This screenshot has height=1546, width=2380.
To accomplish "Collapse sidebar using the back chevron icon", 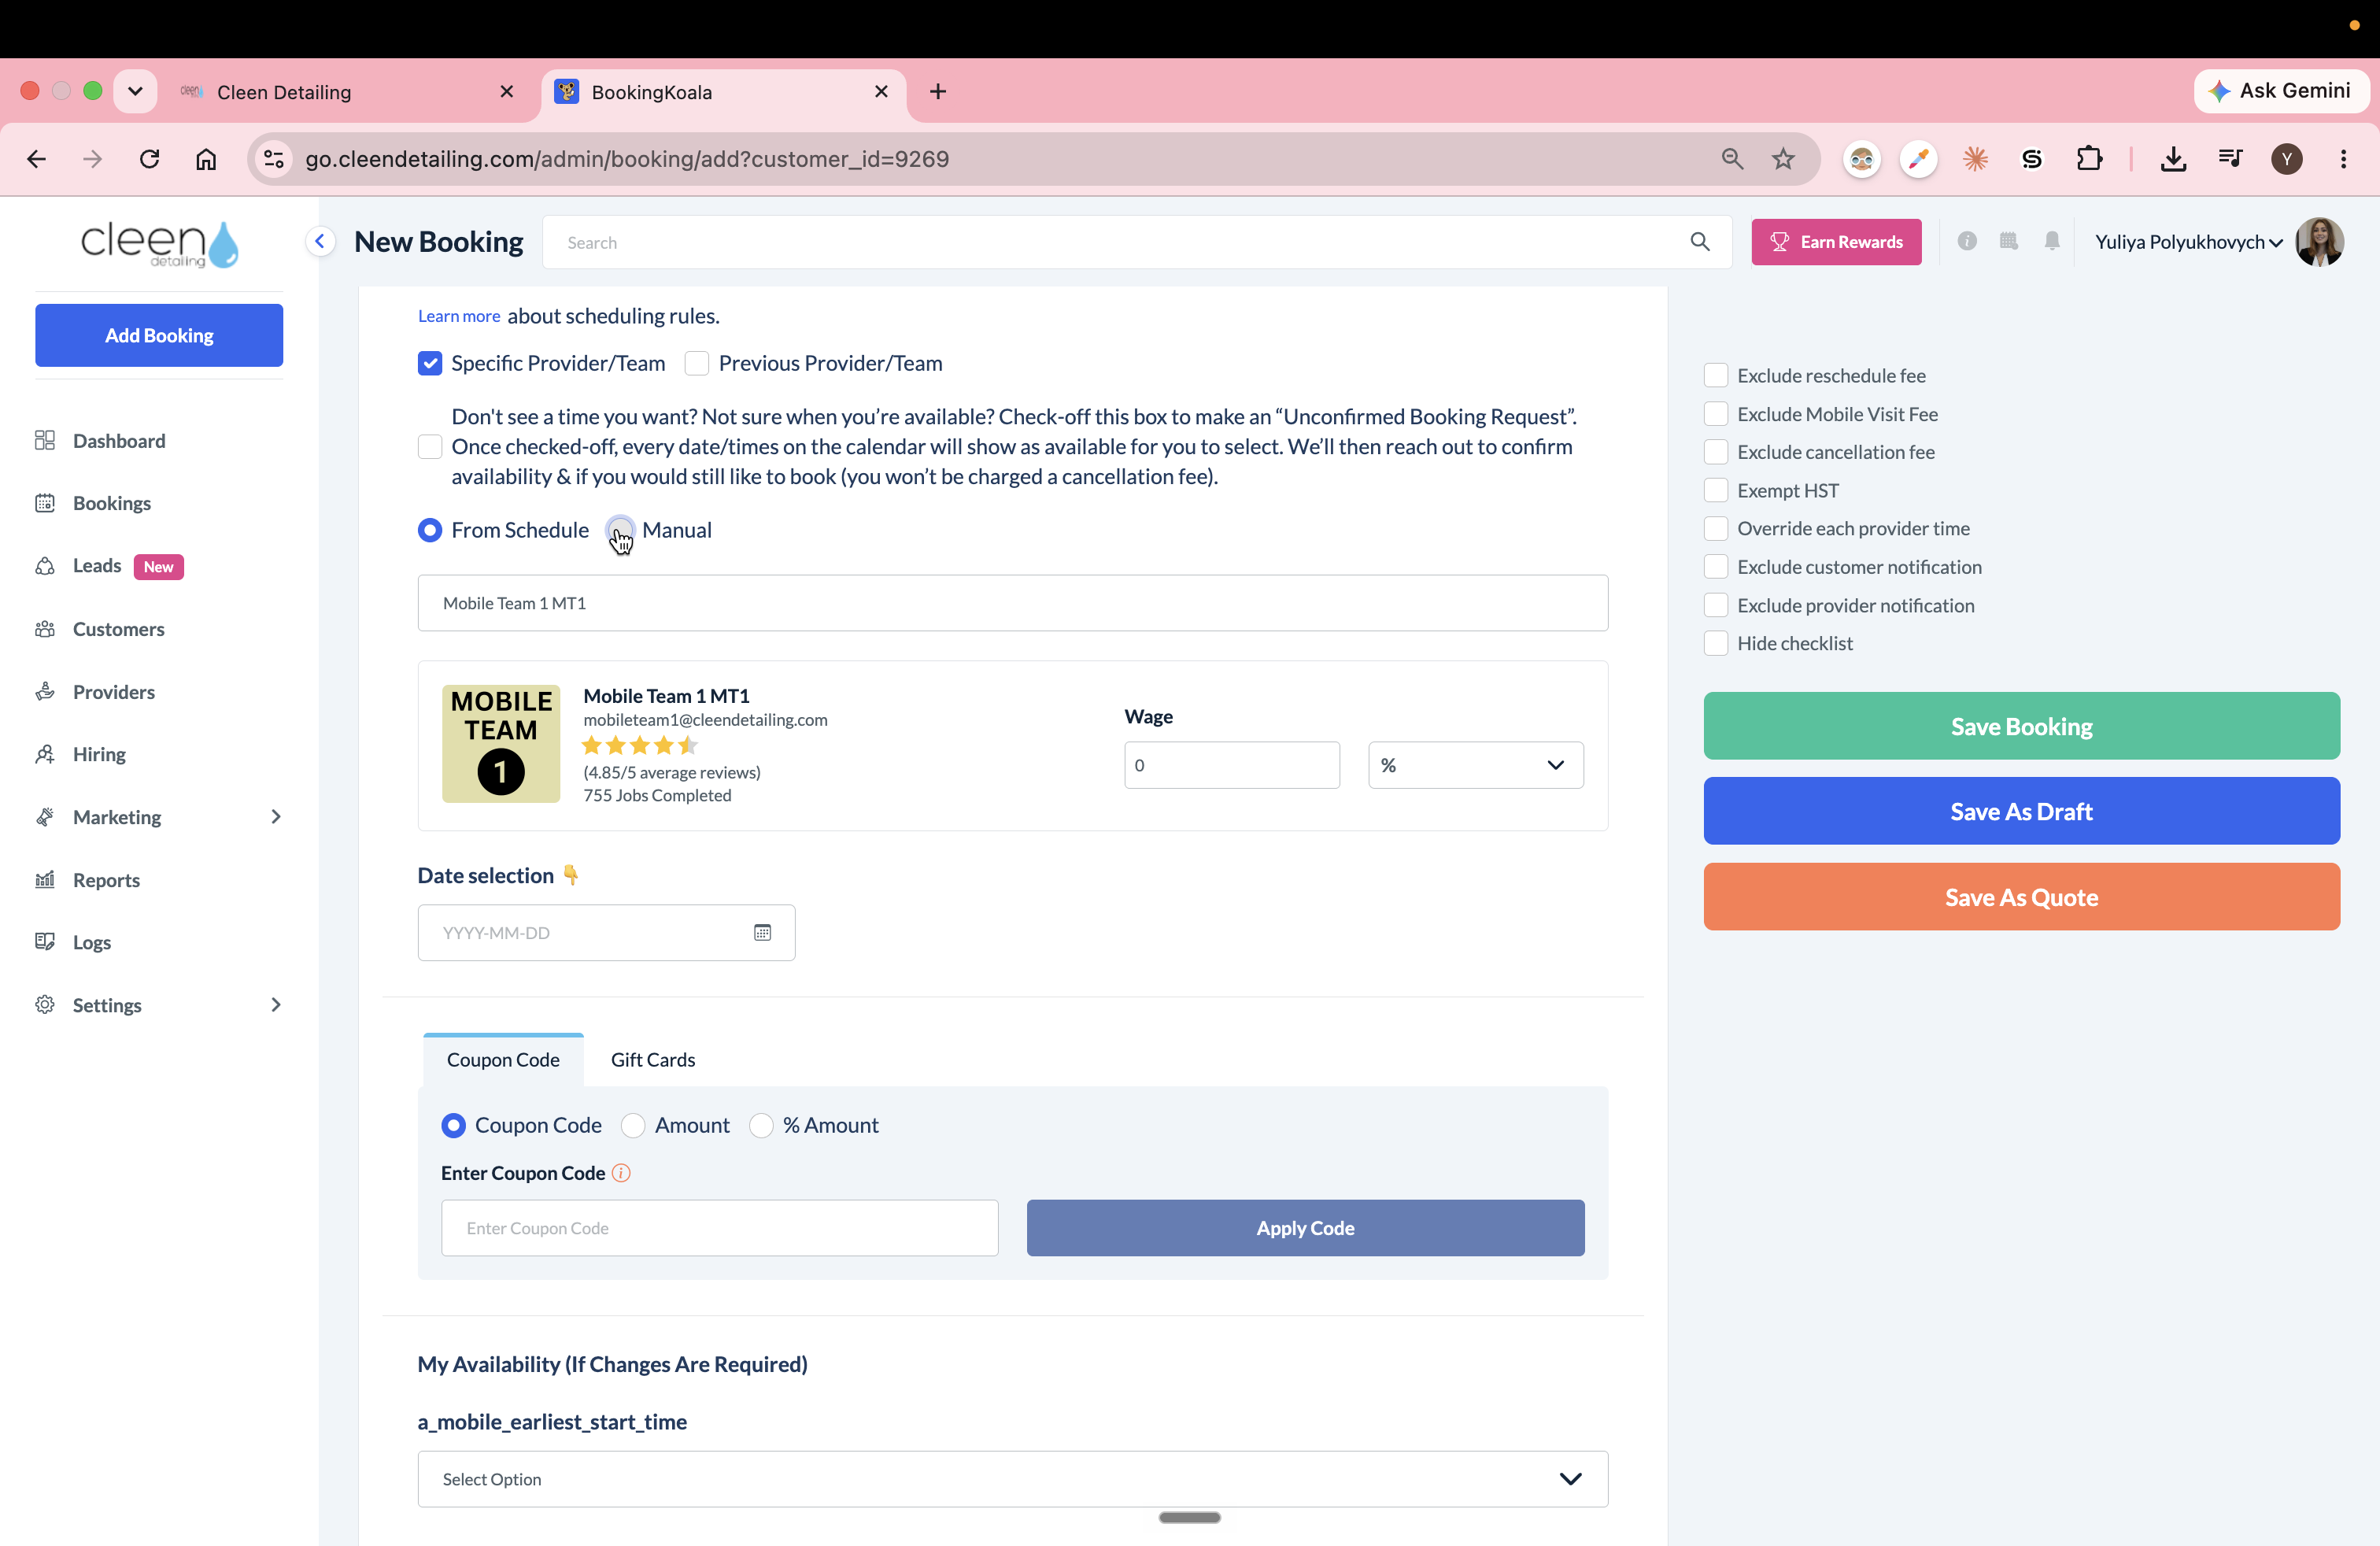I will click(320, 241).
